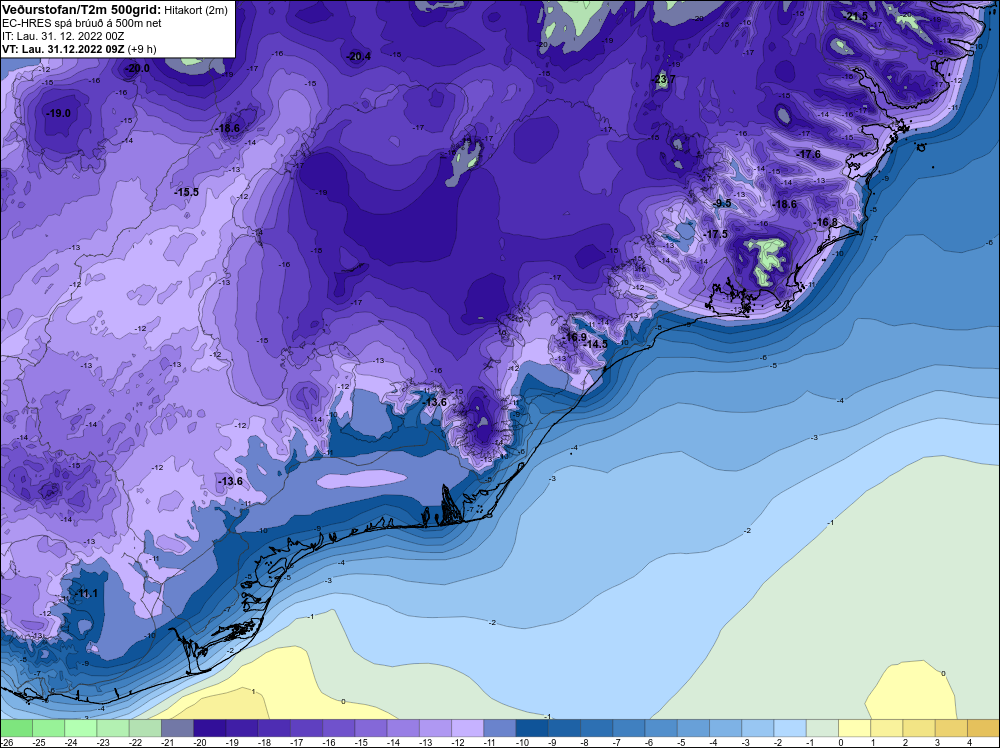1000x748 pixels.
Task: Click the '-20.0' temperature value on the map
Action: pos(137,68)
